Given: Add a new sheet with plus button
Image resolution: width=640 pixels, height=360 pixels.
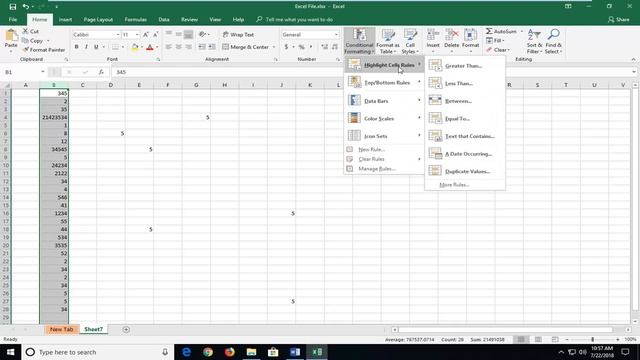Looking at the screenshot, I should point(126,329).
